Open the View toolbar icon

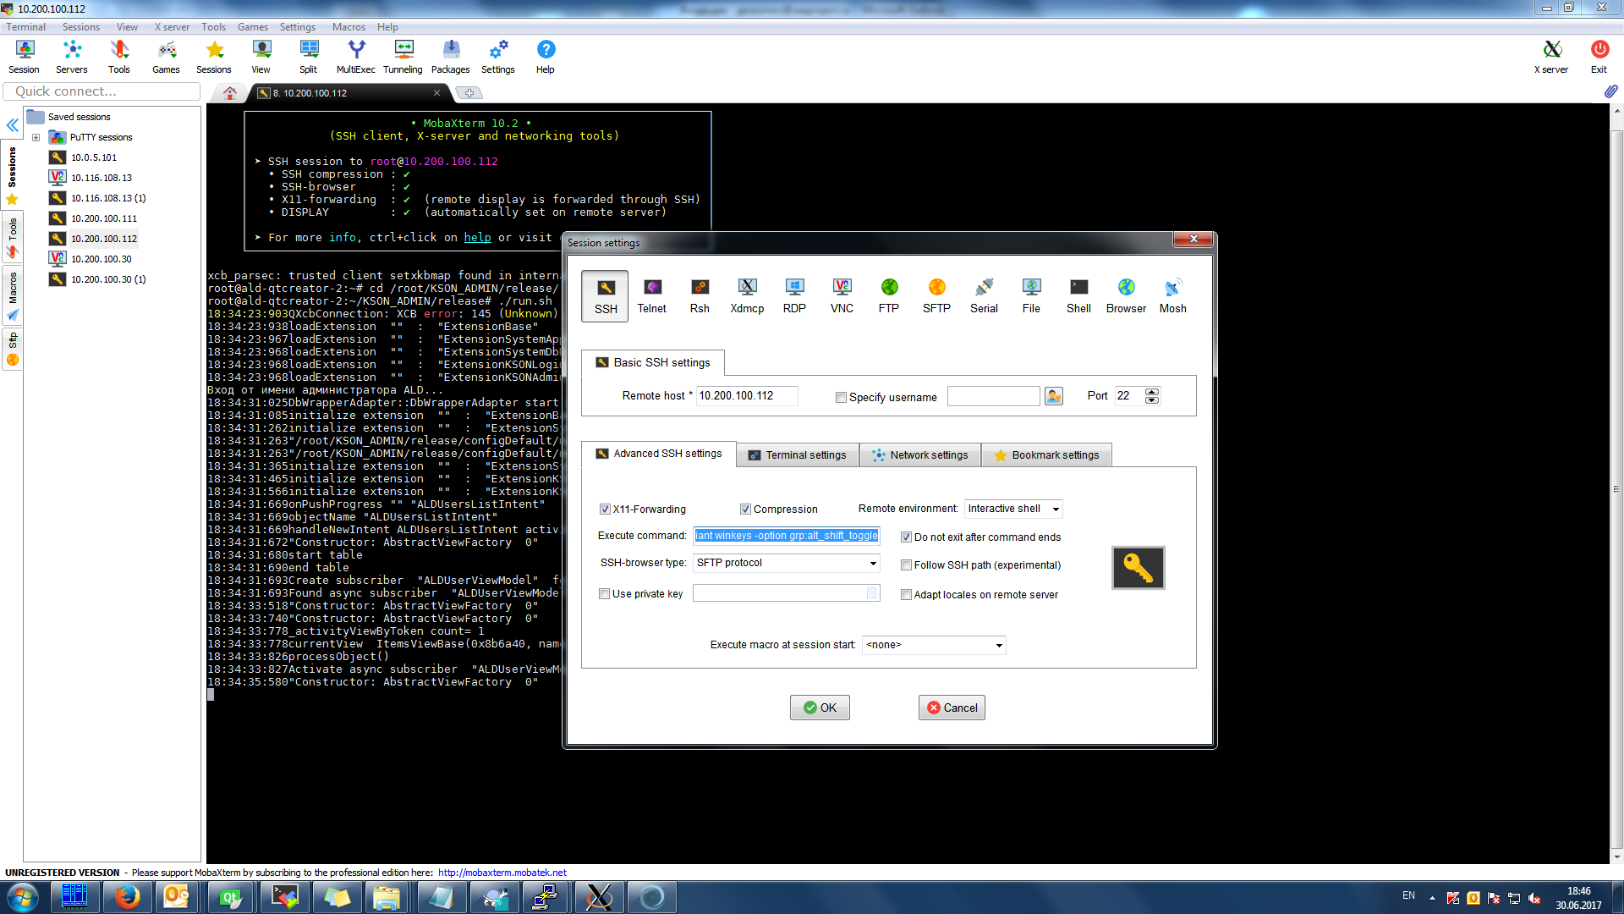(x=261, y=57)
